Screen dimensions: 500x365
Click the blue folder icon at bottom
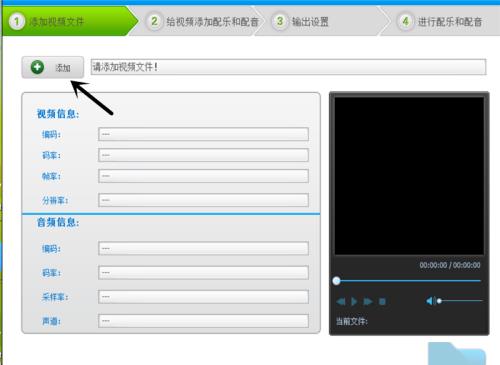(x=457, y=354)
